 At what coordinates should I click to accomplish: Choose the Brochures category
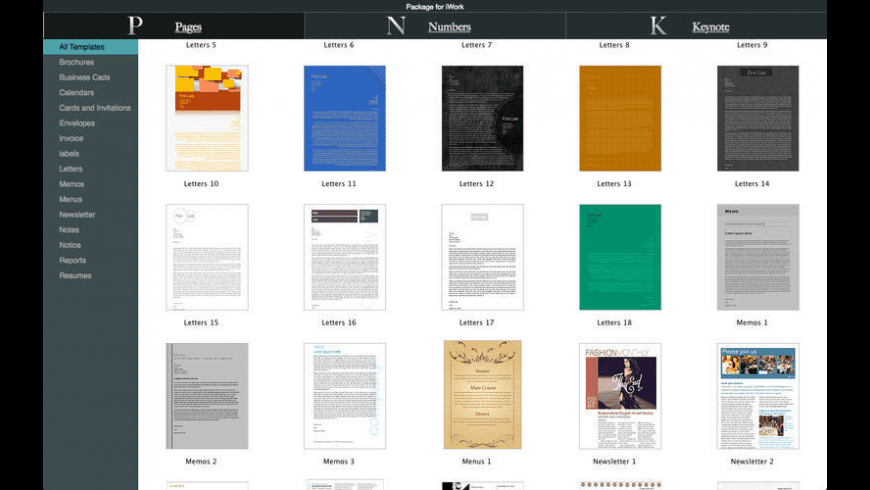point(77,62)
